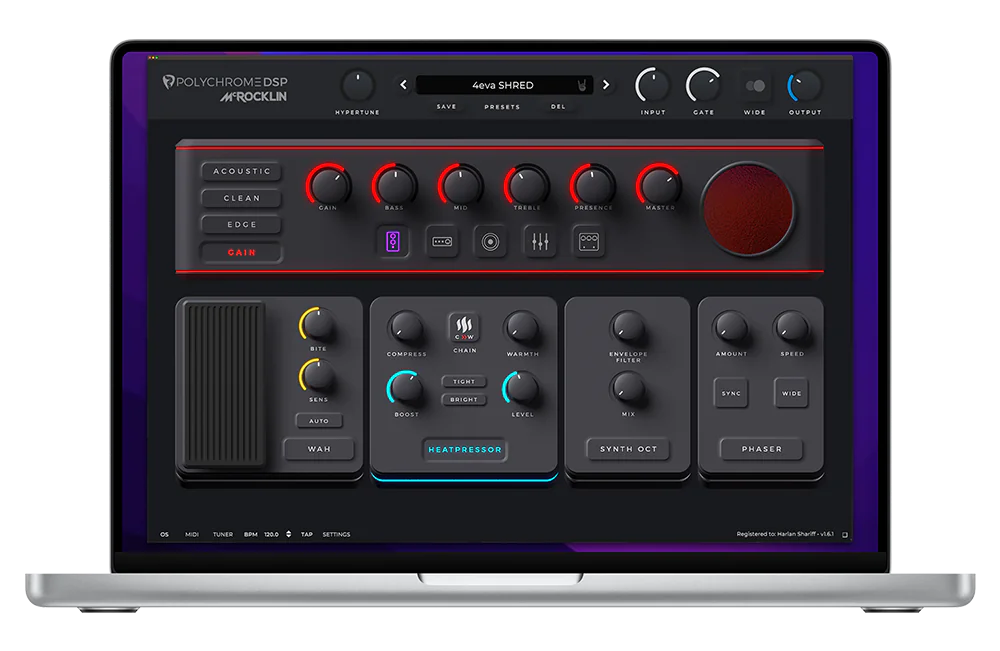
Task: Open the EQ faders icon
Action: point(540,241)
